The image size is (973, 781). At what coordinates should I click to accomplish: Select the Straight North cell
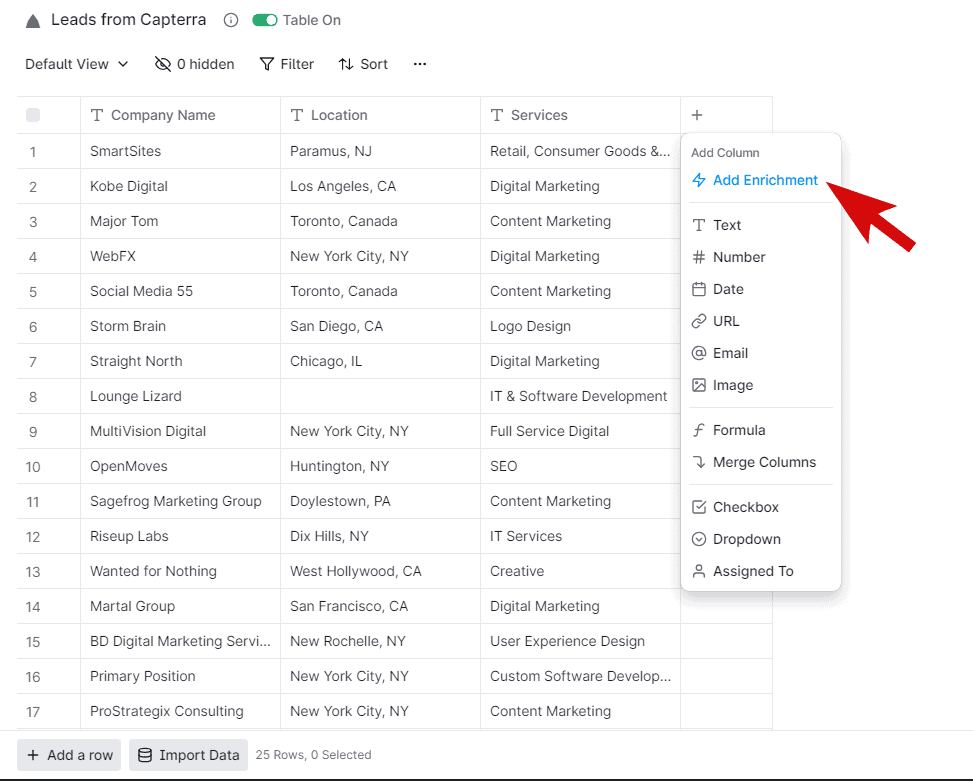(x=181, y=361)
